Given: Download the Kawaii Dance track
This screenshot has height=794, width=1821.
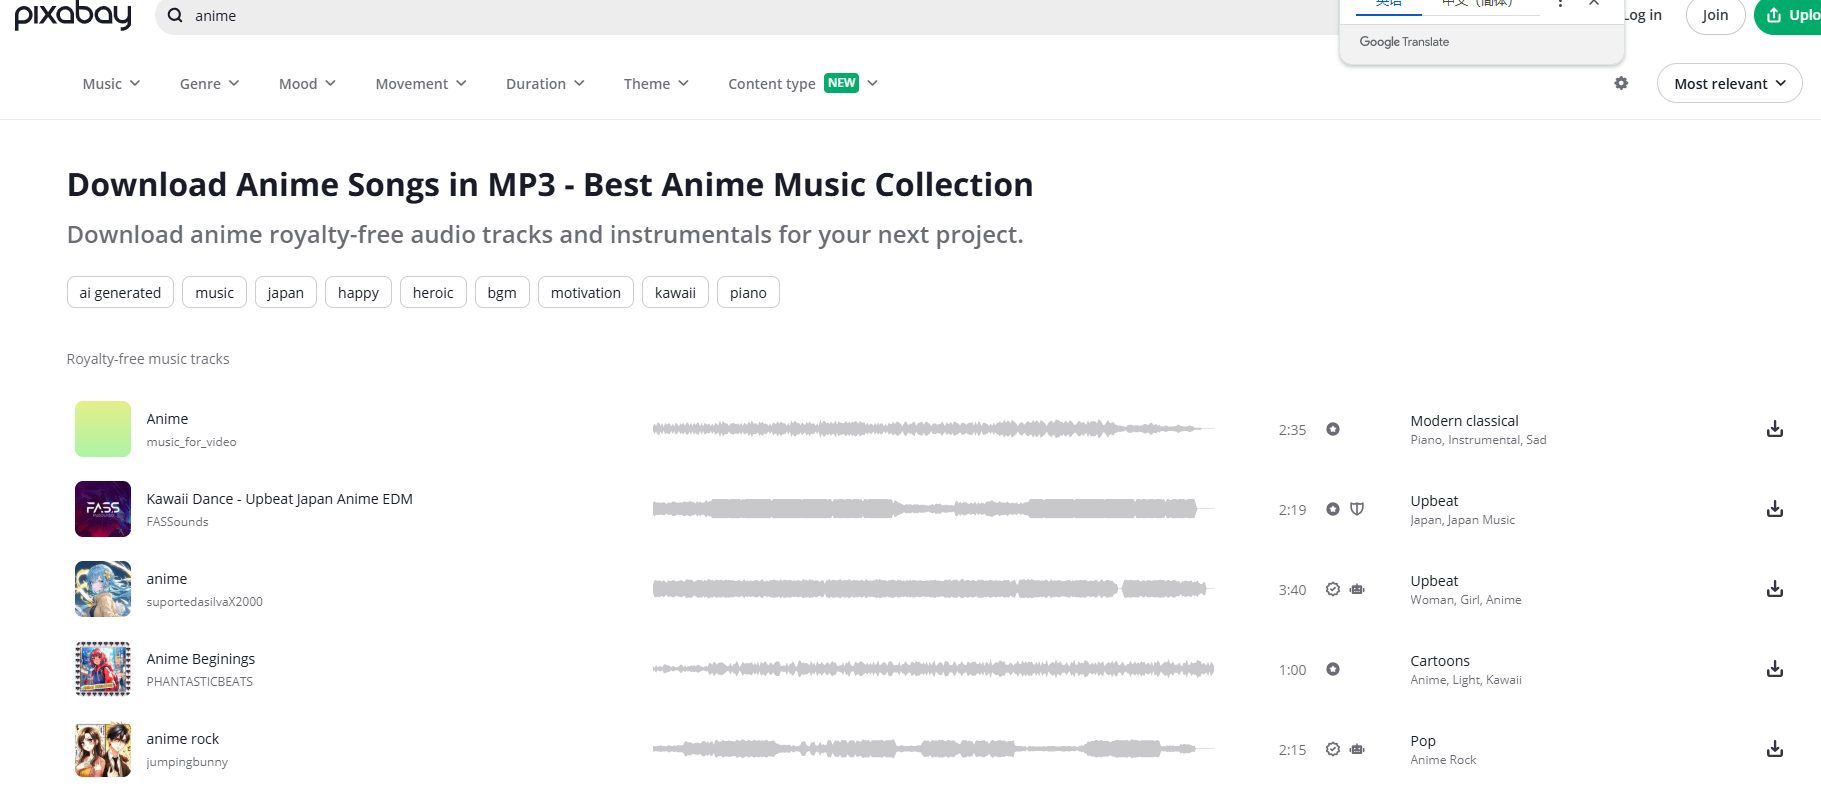Looking at the screenshot, I should click(x=1774, y=509).
